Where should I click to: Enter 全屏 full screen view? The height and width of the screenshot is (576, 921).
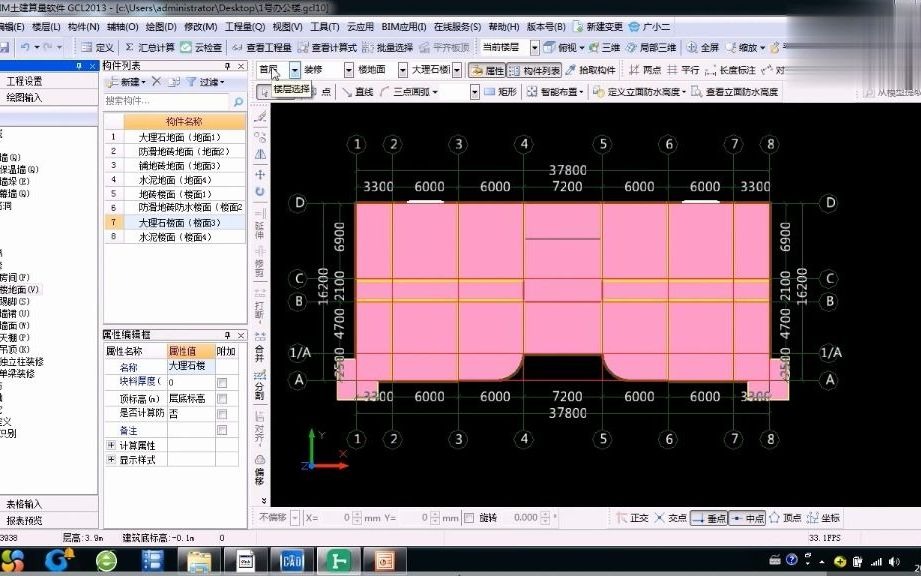coord(702,48)
